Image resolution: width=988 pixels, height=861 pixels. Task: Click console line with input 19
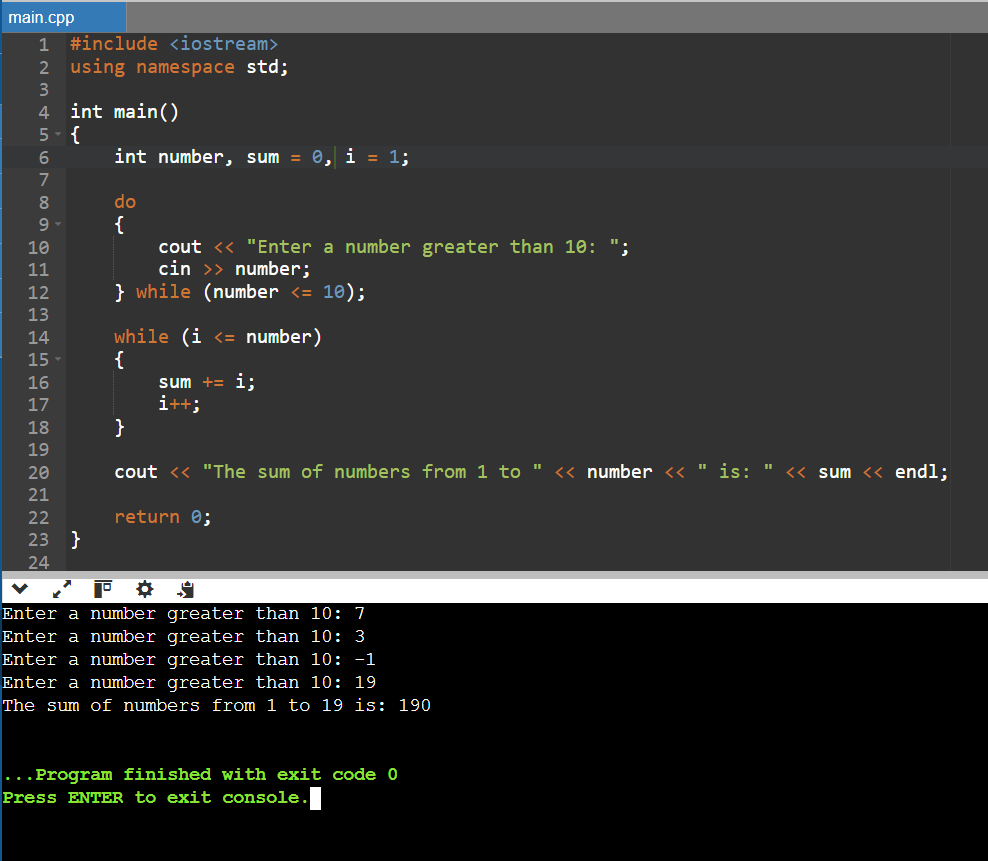pyautogui.click(x=189, y=683)
